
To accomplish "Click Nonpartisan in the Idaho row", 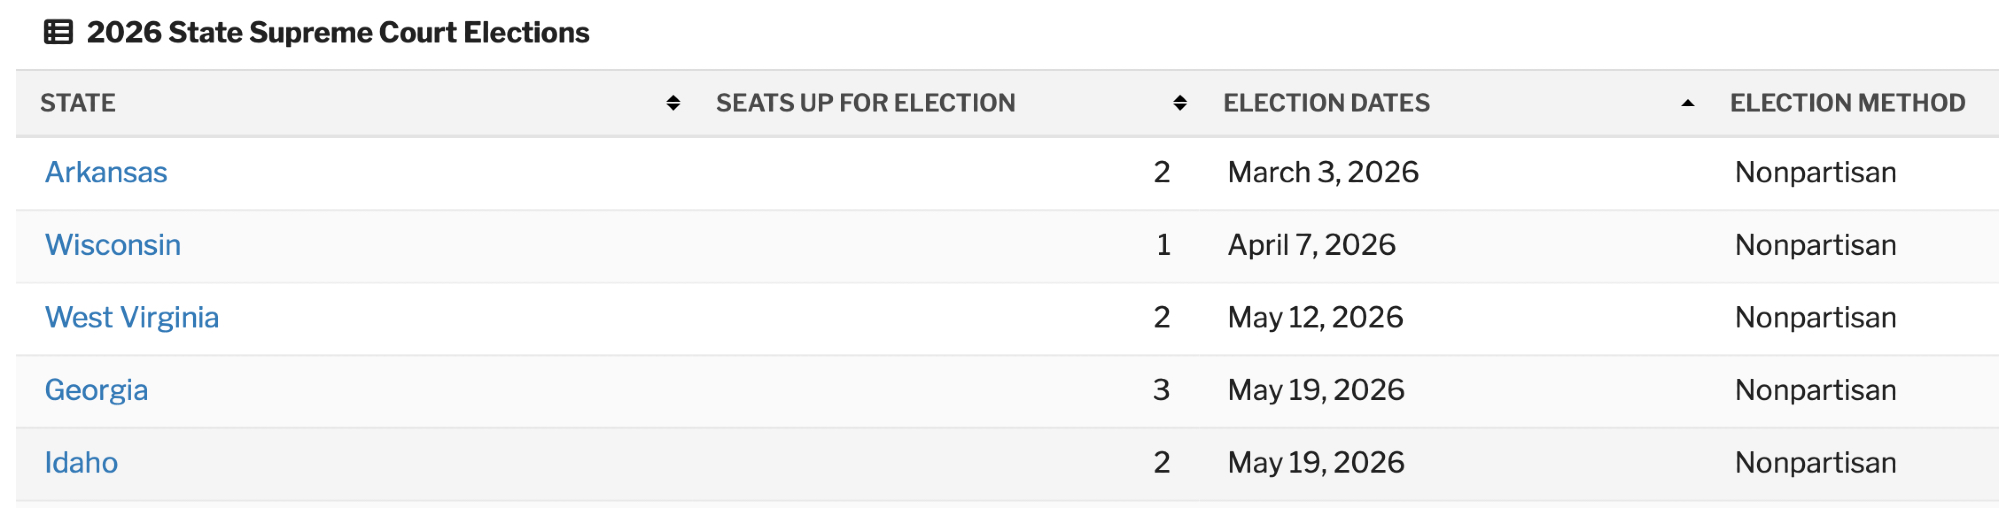I will pyautogui.click(x=1815, y=463).
